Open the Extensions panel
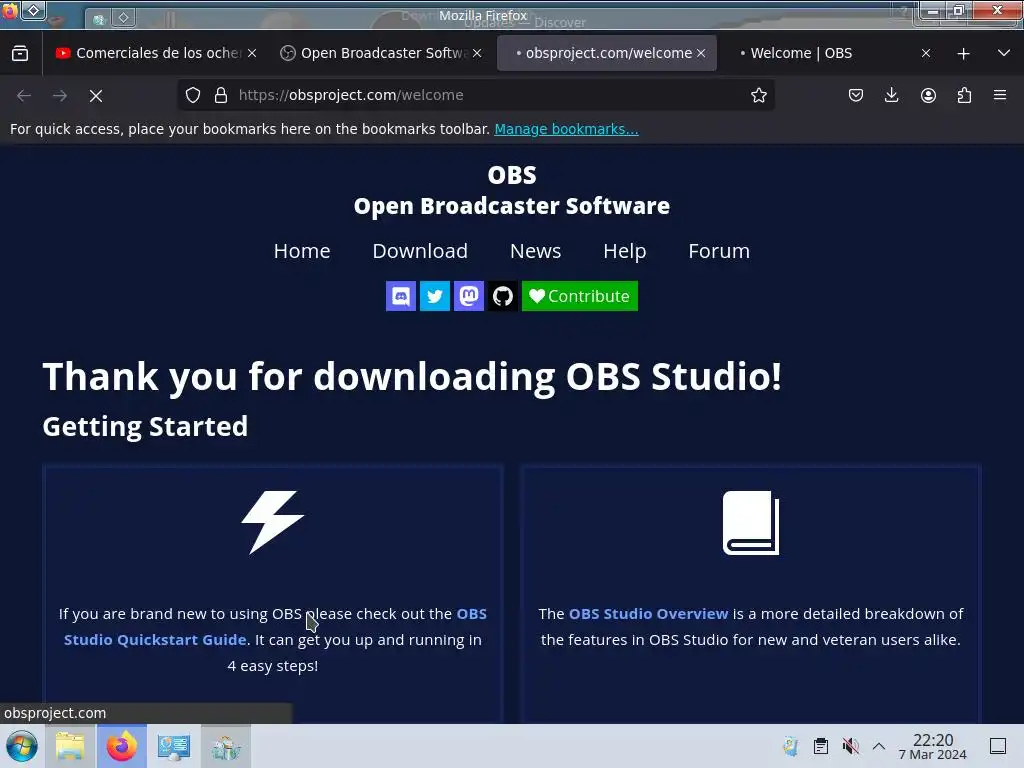Image resolution: width=1024 pixels, height=768 pixels. pyautogui.click(x=964, y=95)
